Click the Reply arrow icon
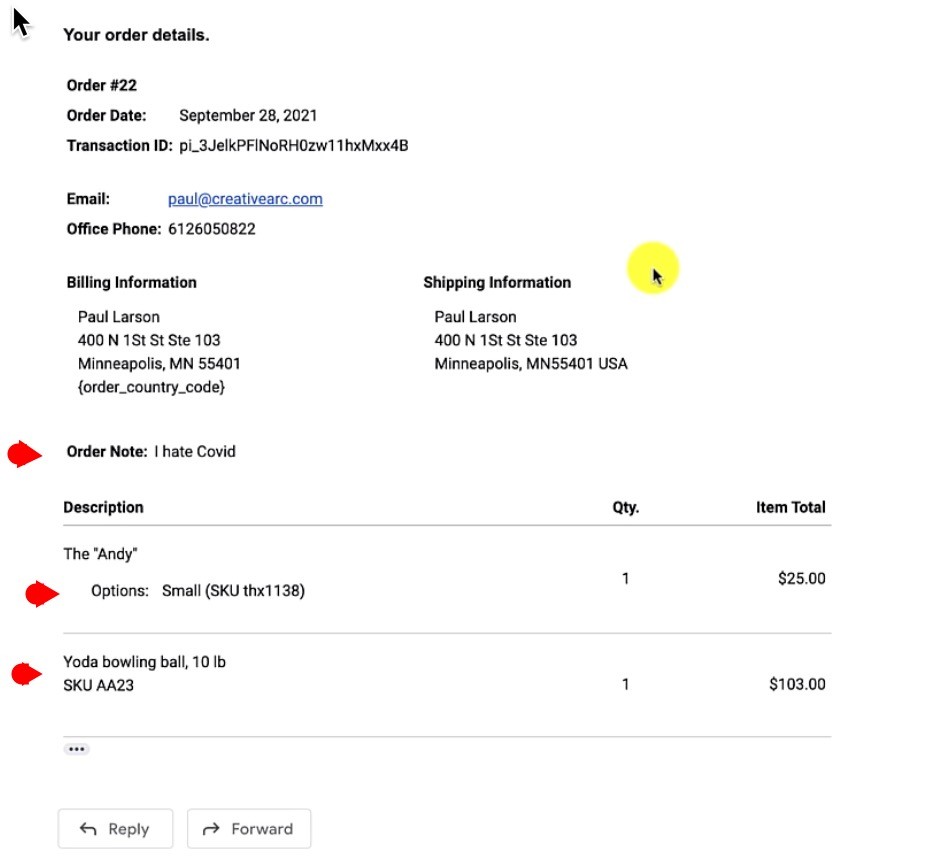The height and width of the screenshot is (868, 938). [88, 828]
